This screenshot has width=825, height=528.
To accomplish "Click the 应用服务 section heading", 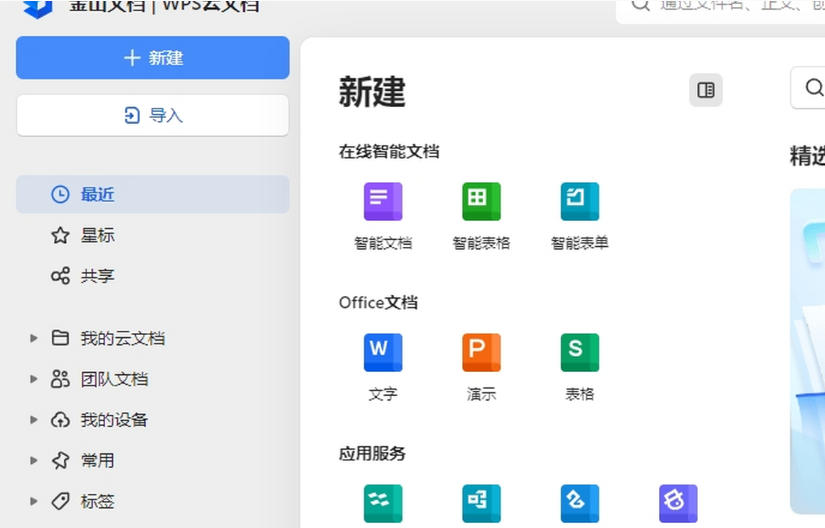I will (372, 453).
